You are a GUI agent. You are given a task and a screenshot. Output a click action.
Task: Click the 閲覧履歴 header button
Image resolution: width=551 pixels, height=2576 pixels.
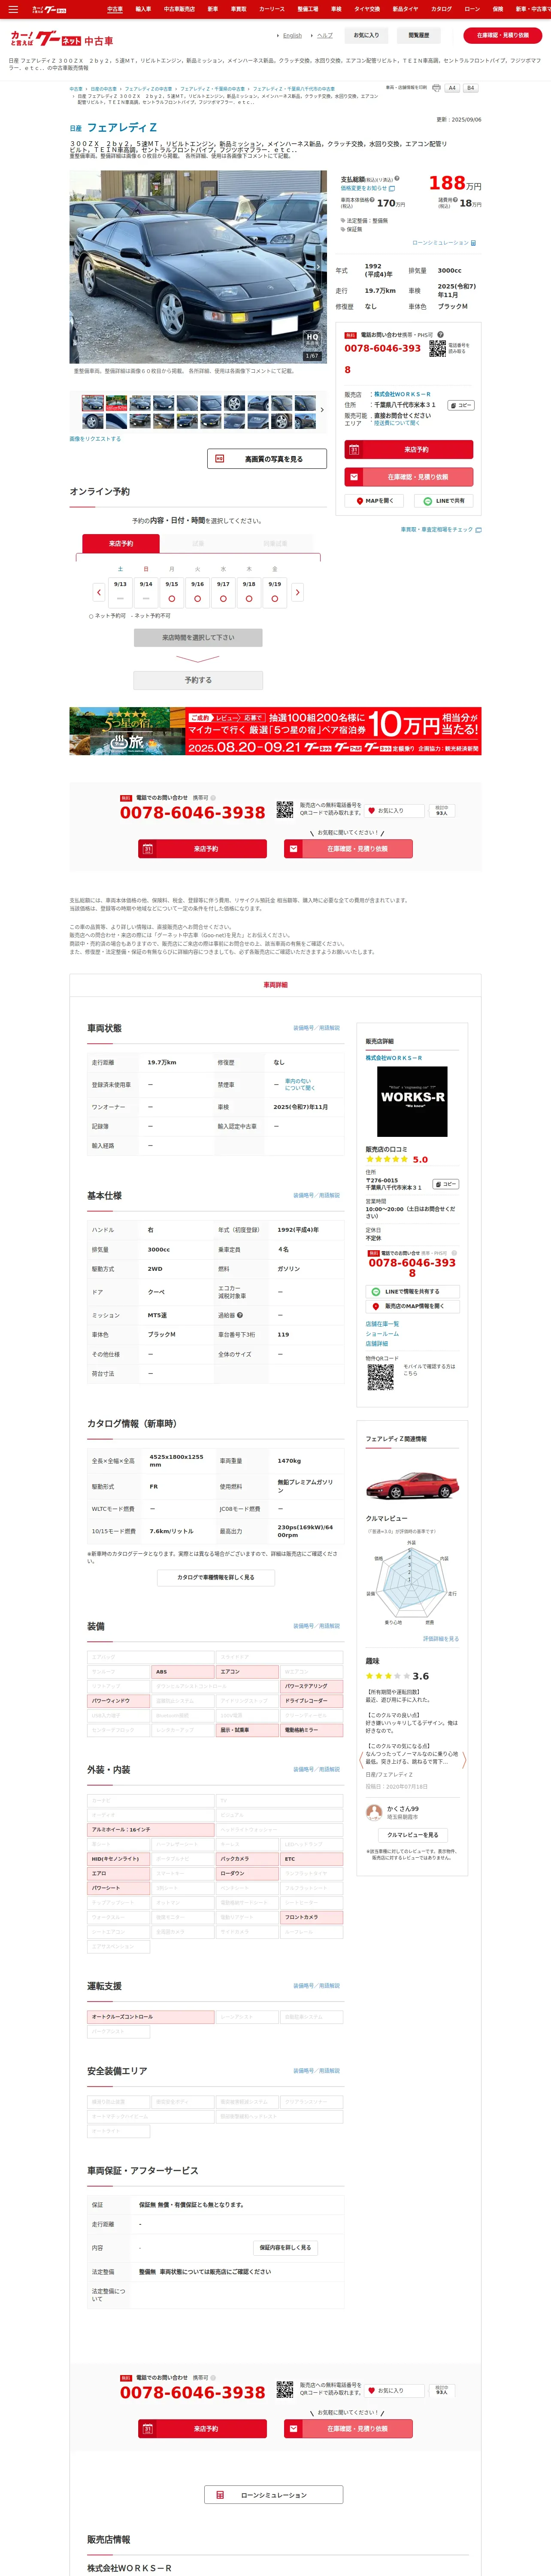point(419,35)
